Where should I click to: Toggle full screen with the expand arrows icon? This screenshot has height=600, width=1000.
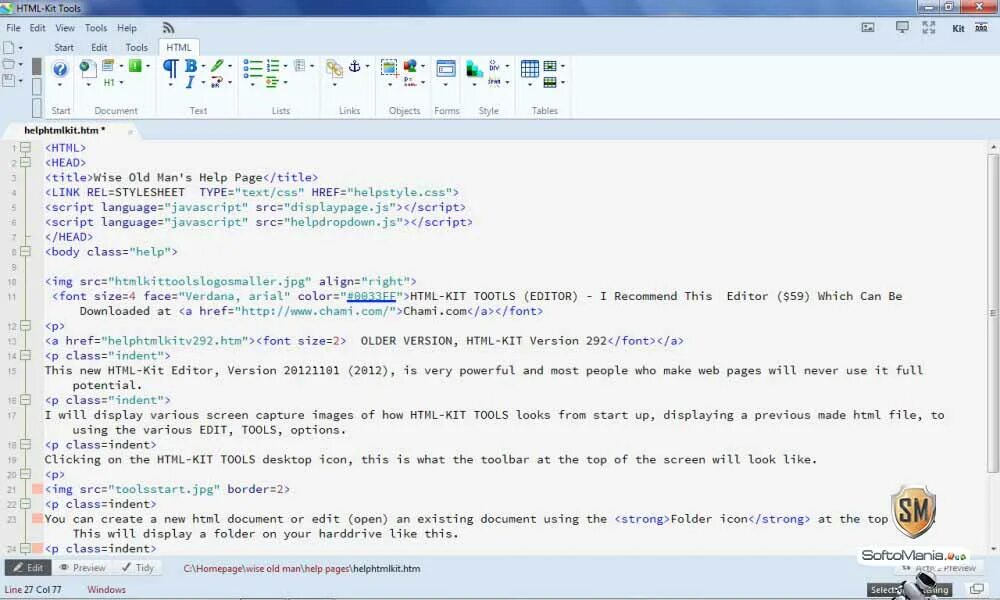[x=929, y=27]
